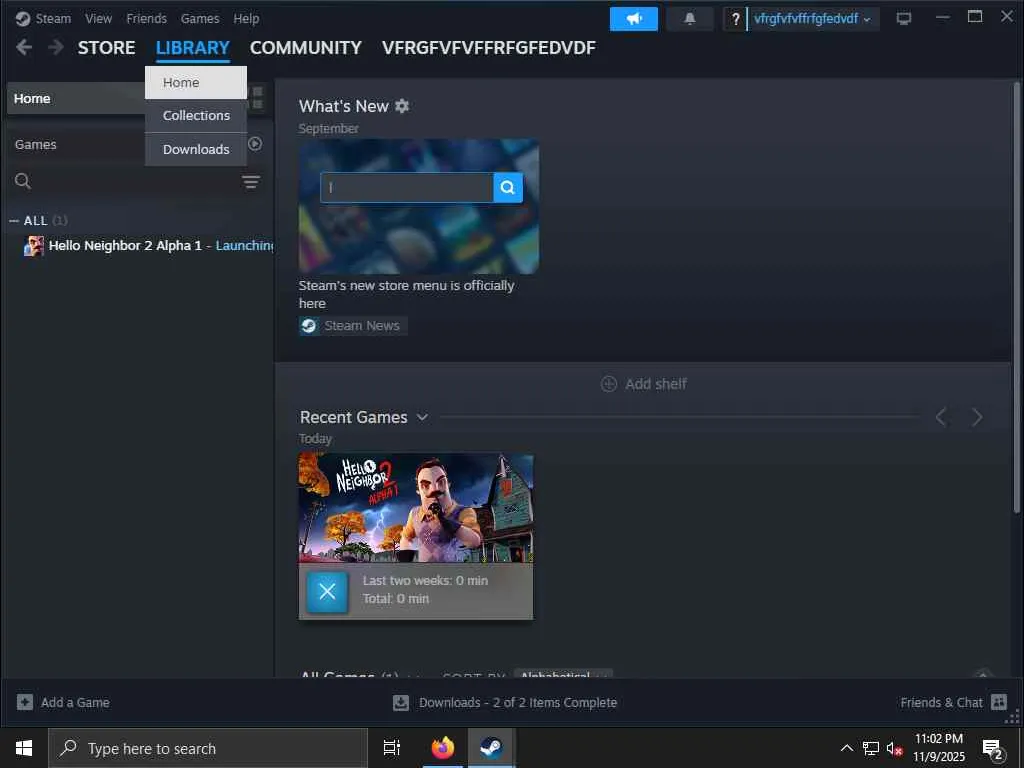Switch to Big Picture mode monitor icon
Viewport: 1024px width, 768px height.
(903, 18)
